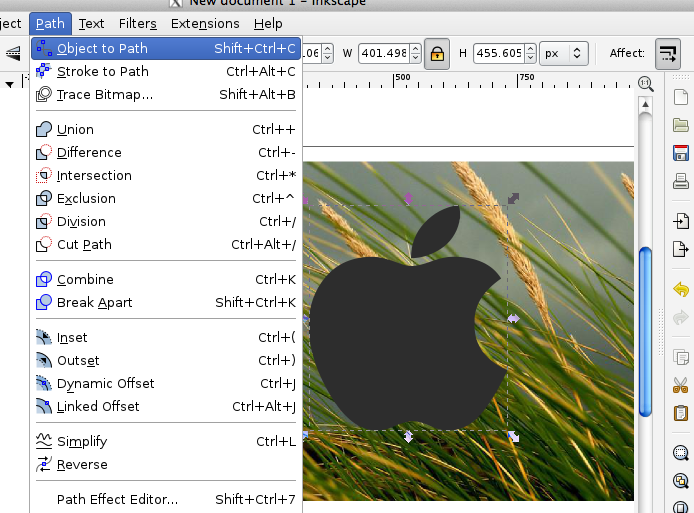Click the Stroke to Path icon
The width and height of the screenshot is (694, 513).
tap(44, 71)
